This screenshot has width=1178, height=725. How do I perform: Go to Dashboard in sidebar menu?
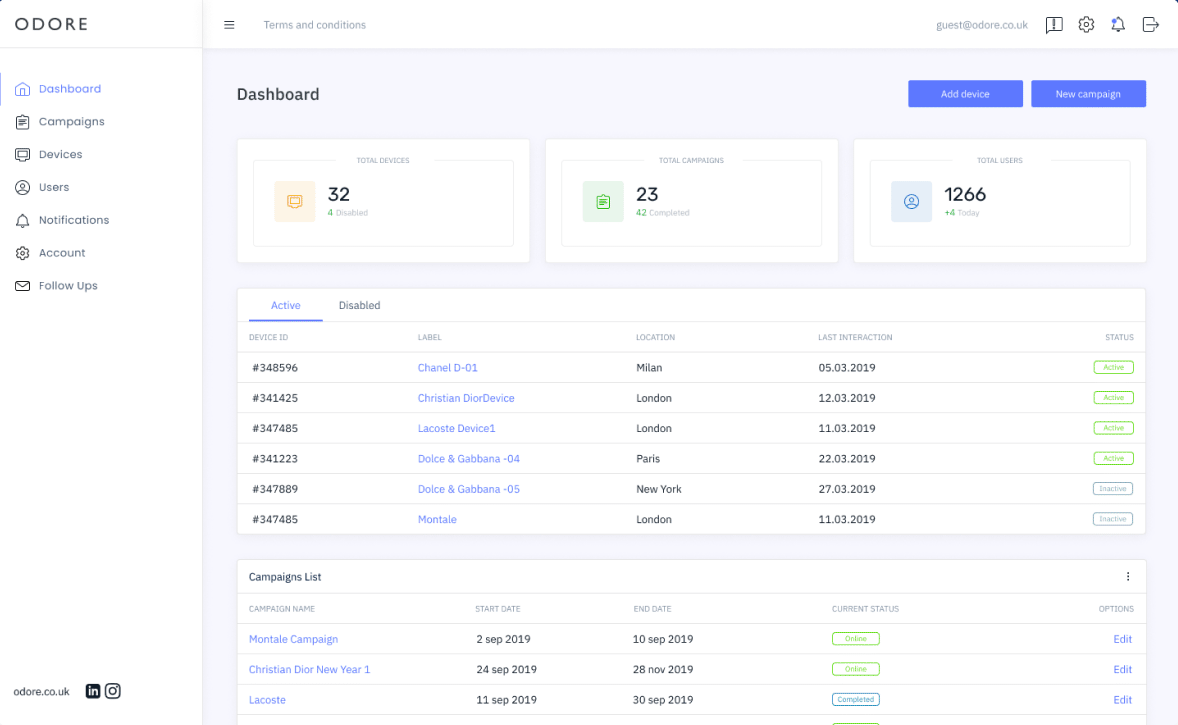point(70,89)
